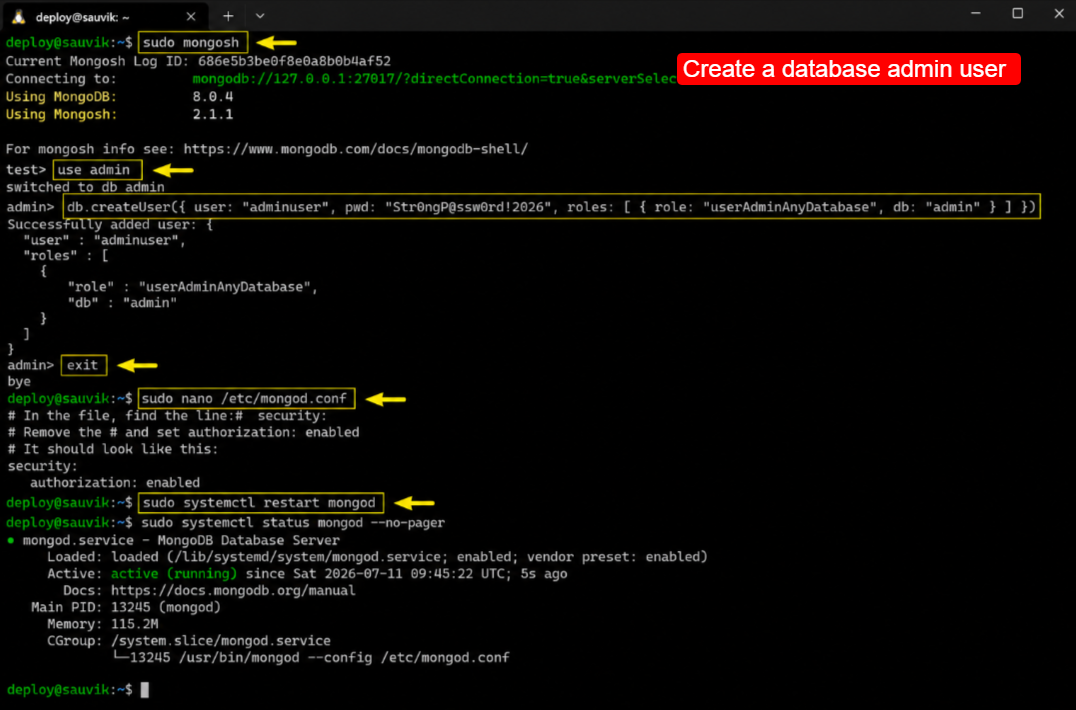Click the 'sudo mongosh' command text
1076x710 pixels.
(x=191, y=43)
